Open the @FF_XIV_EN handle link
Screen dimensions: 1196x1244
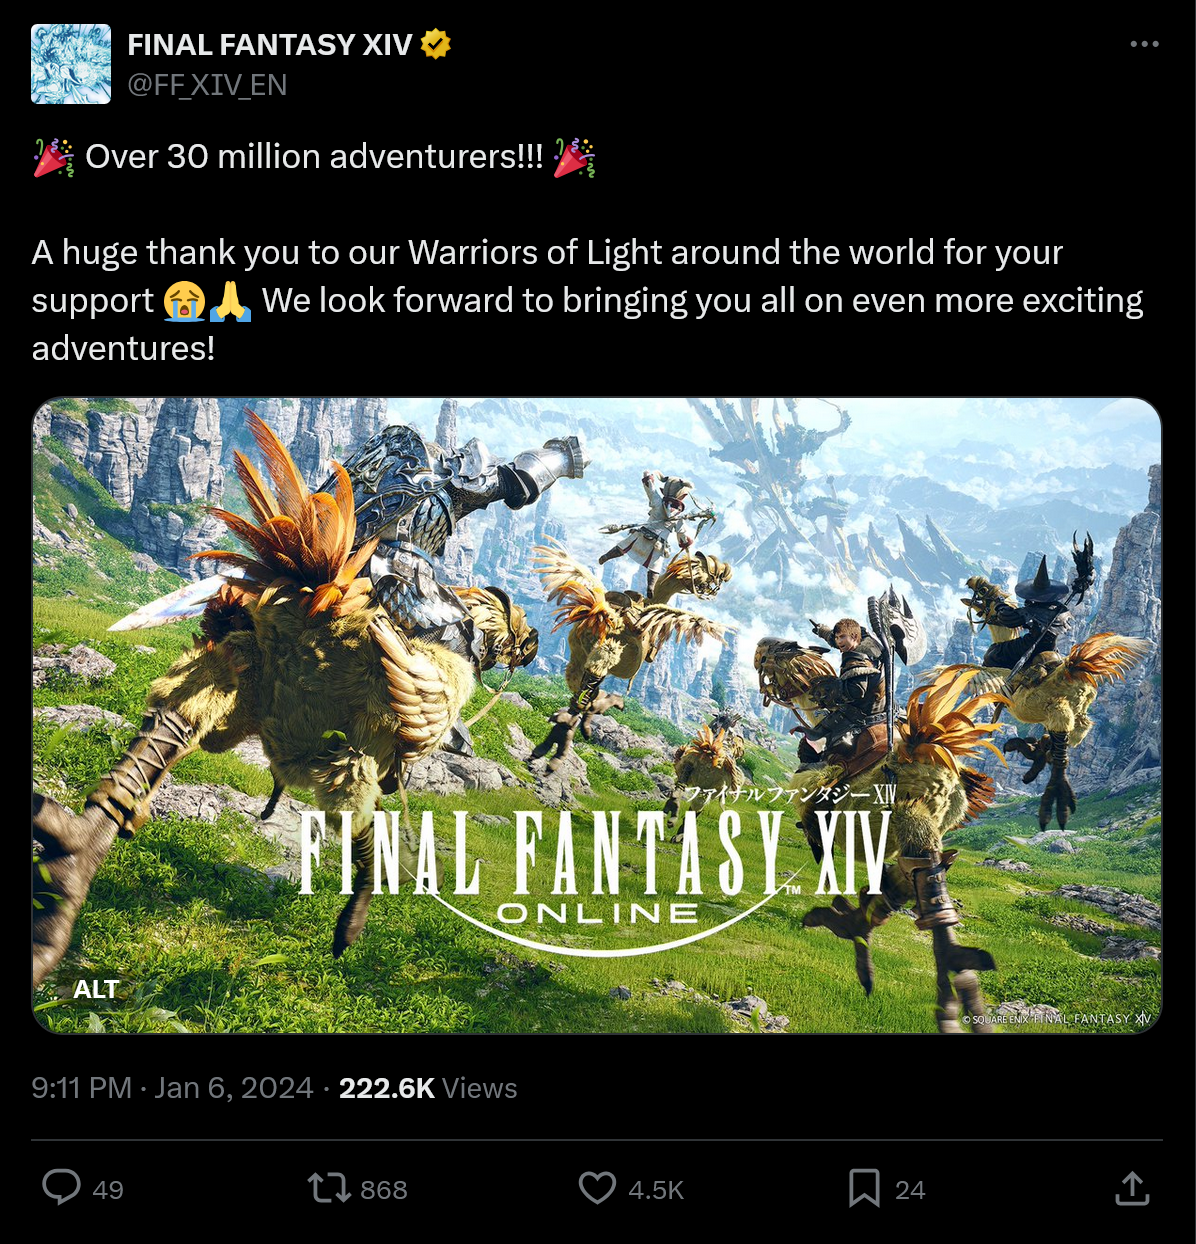pyautogui.click(x=207, y=85)
